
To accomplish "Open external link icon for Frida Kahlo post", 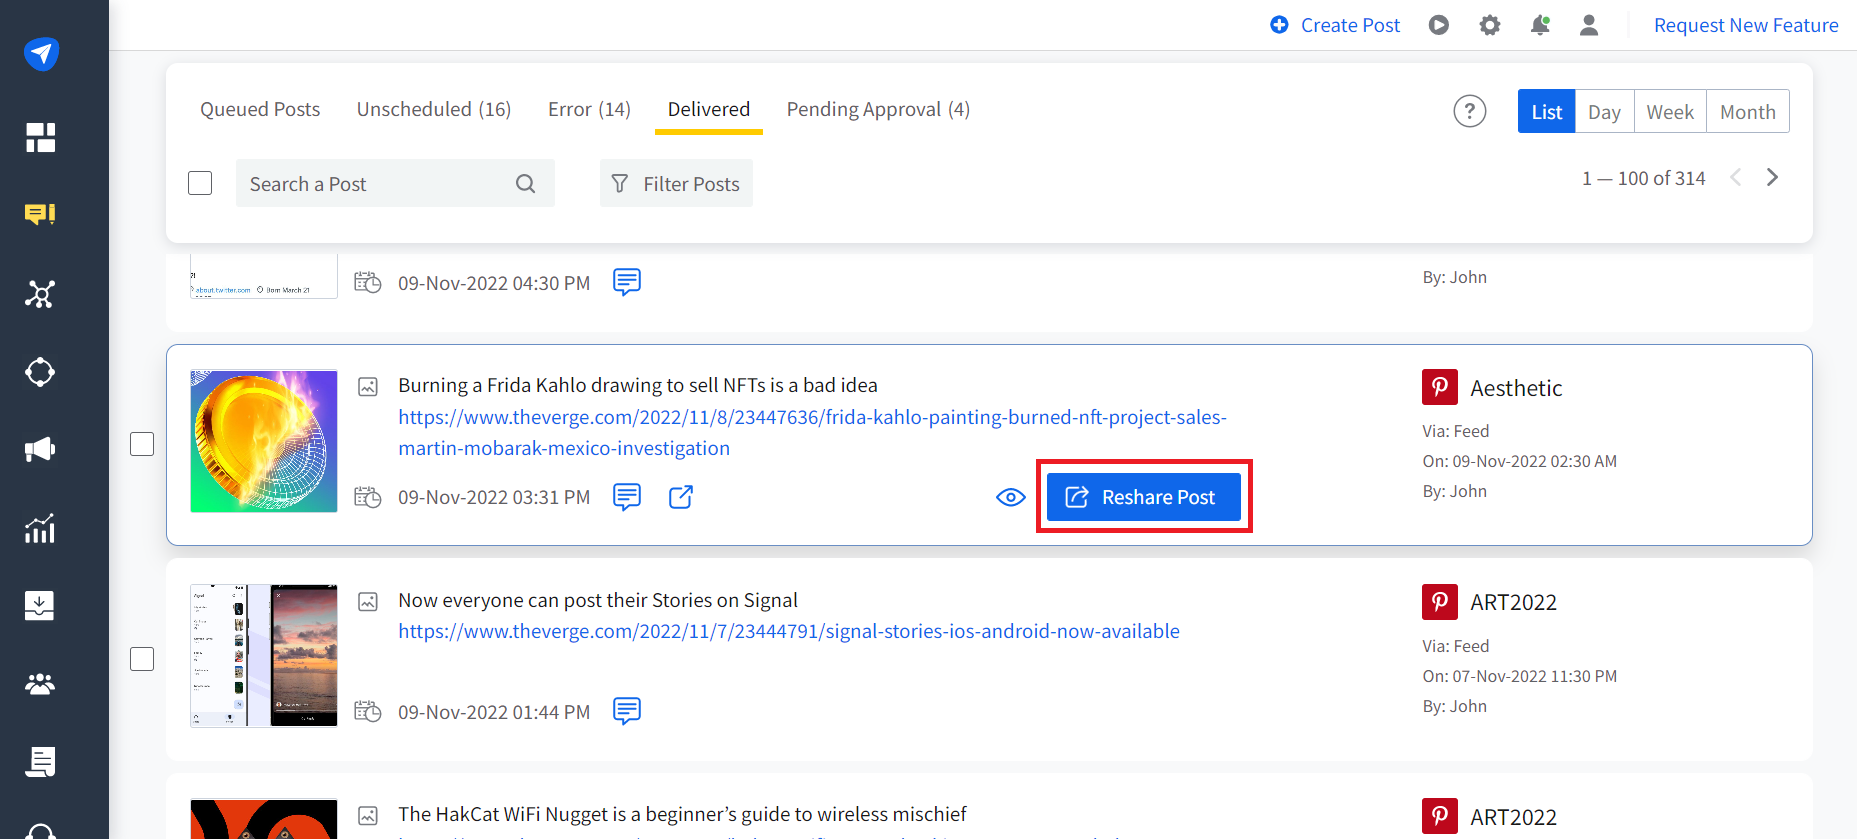I will [x=680, y=497].
